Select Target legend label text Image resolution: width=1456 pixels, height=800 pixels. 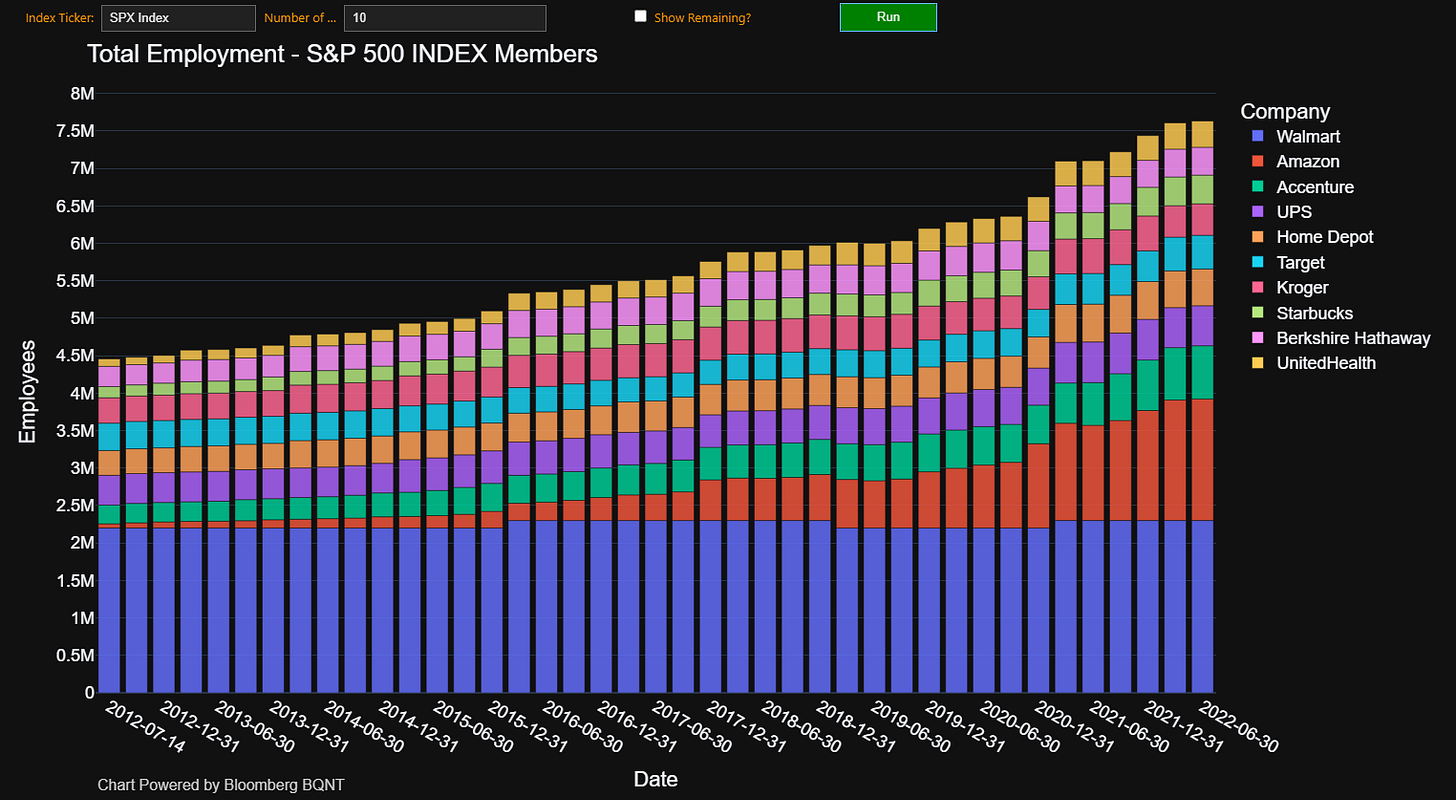pyautogui.click(x=1301, y=262)
